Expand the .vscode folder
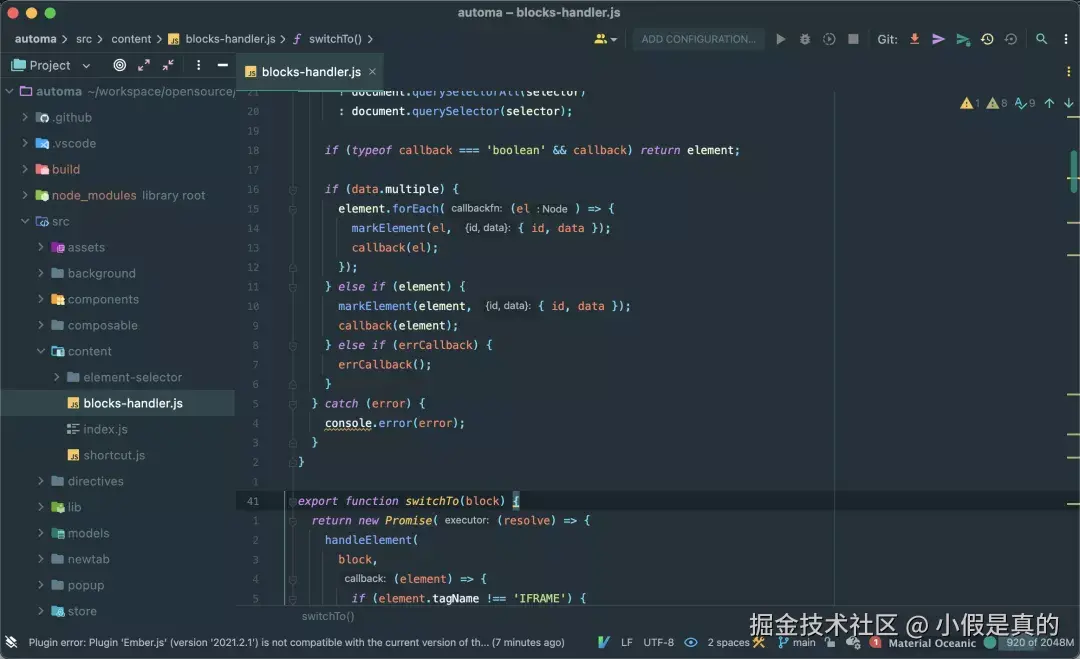This screenshot has width=1080, height=659. tap(25, 143)
